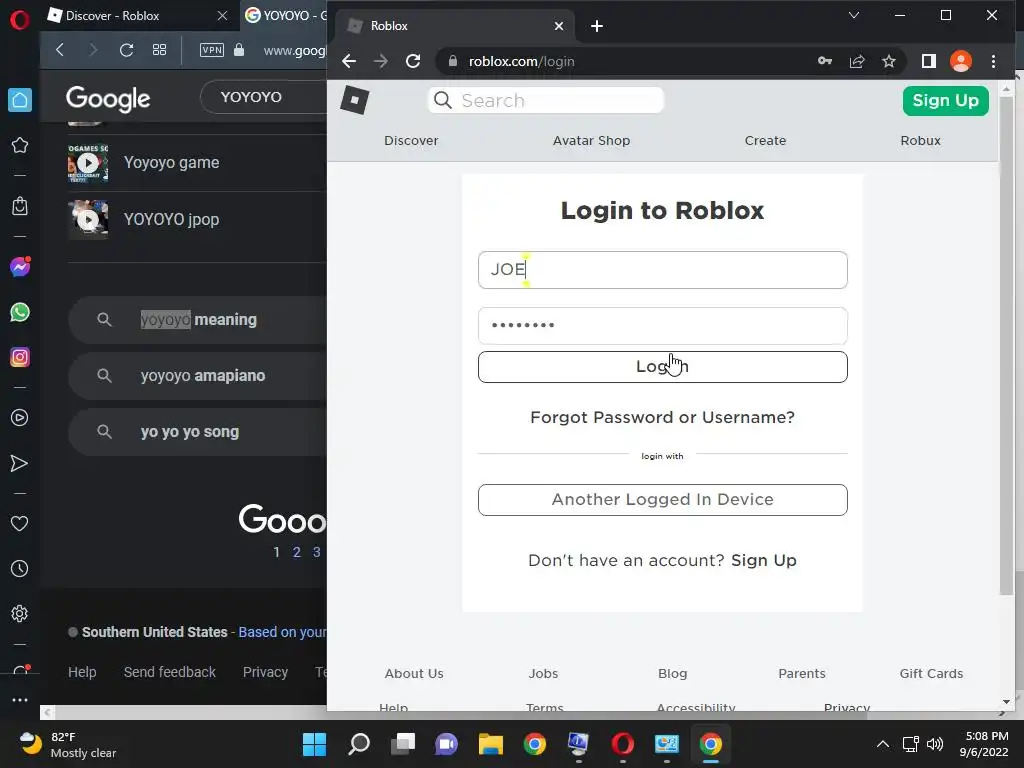This screenshot has height=768, width=1024.
Task: Click the Roblox logo home icon
Action: pos(355,101)
